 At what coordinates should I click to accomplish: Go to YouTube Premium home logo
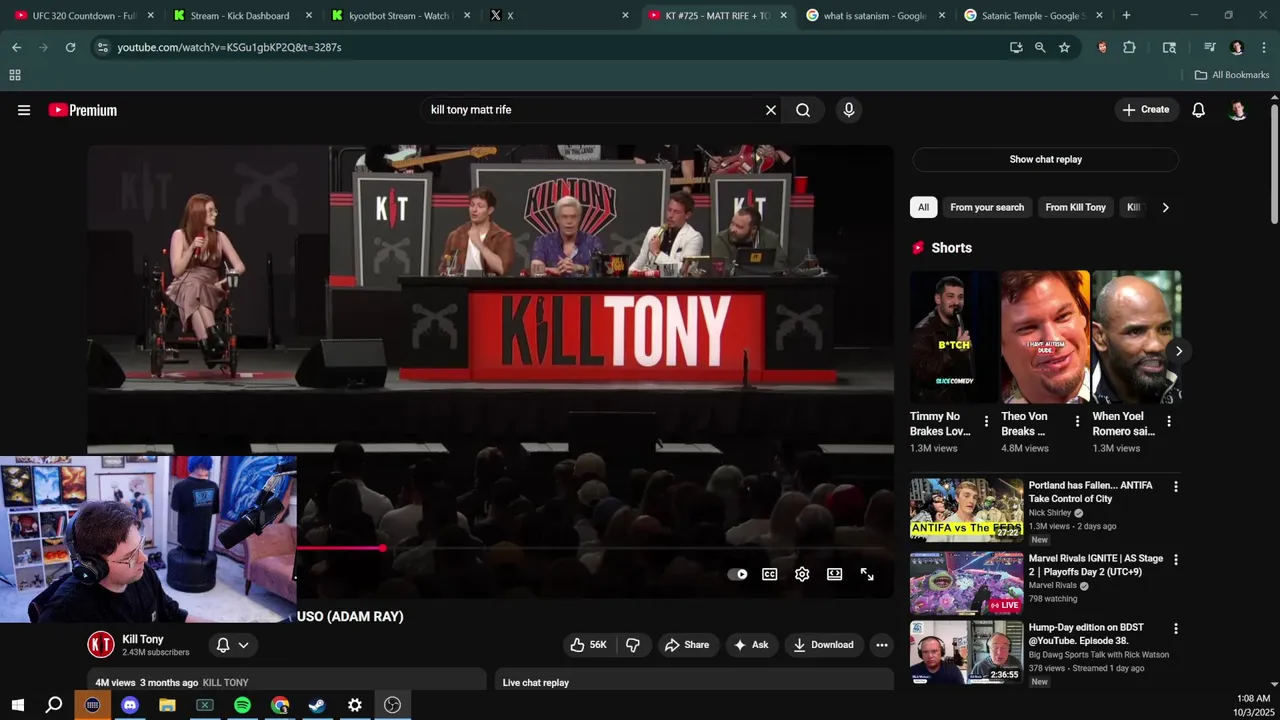click(x=83, y=110)
